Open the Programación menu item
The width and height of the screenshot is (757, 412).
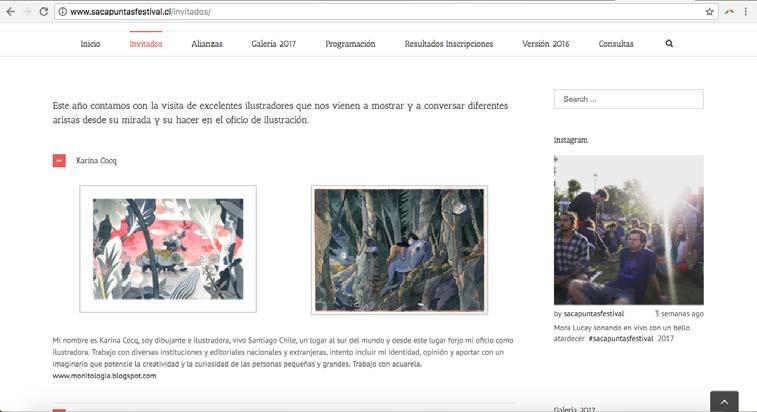coord(350,44)
